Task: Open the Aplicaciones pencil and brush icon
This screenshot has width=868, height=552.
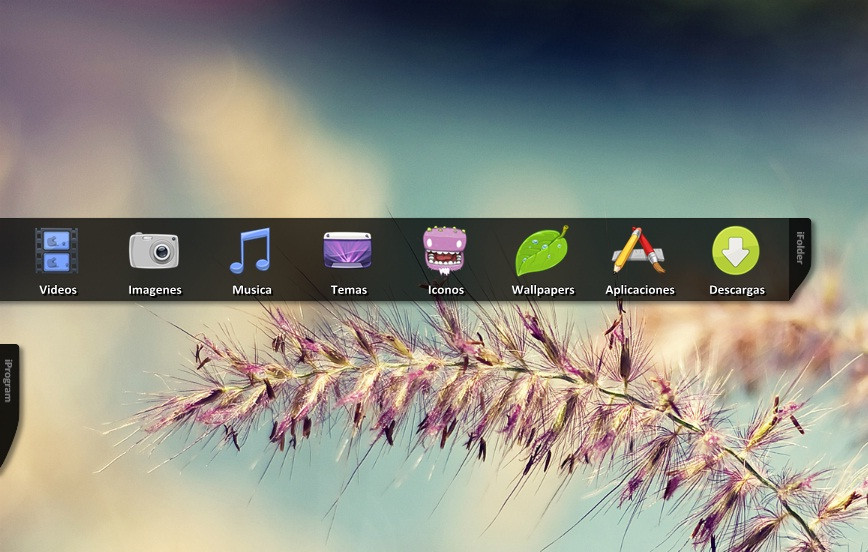Action: [639, 250]
